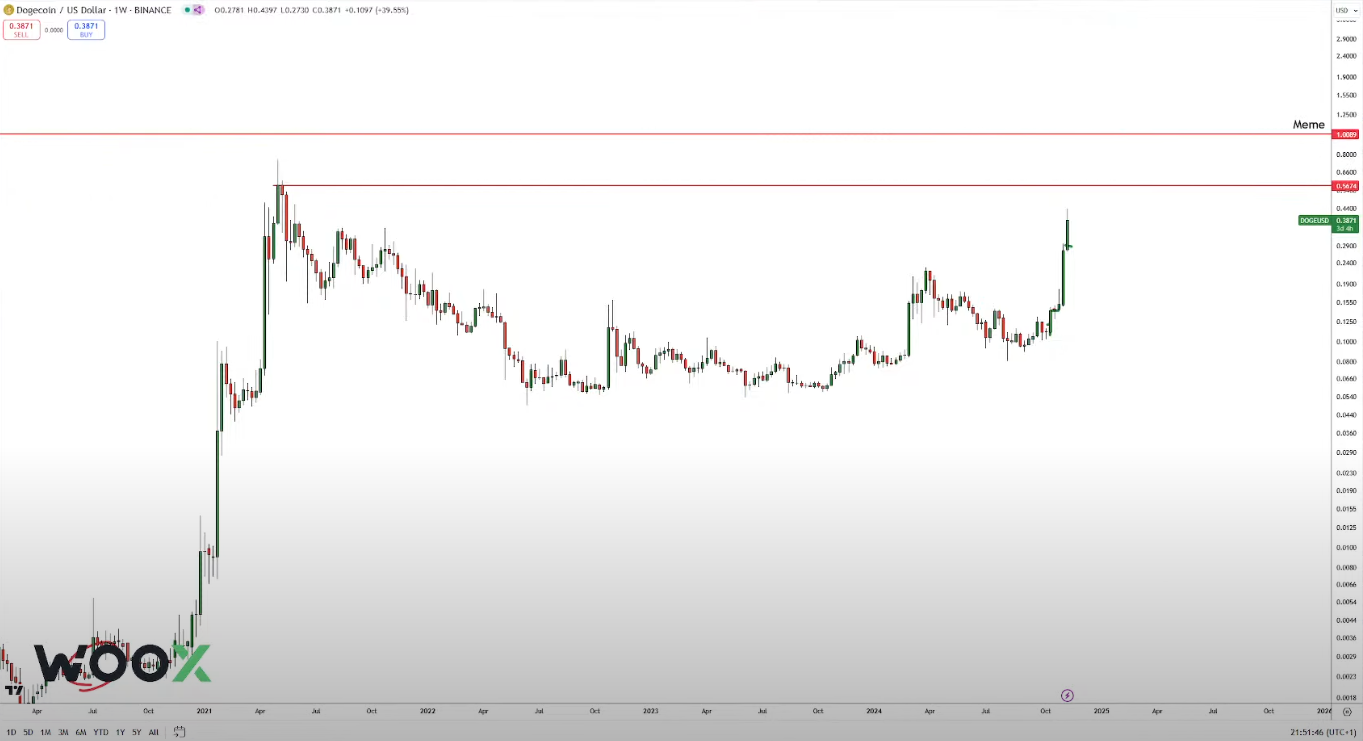The image size is (1363, 741).
Task: Select the 1Y time range
Action: (x=120, y=732)
